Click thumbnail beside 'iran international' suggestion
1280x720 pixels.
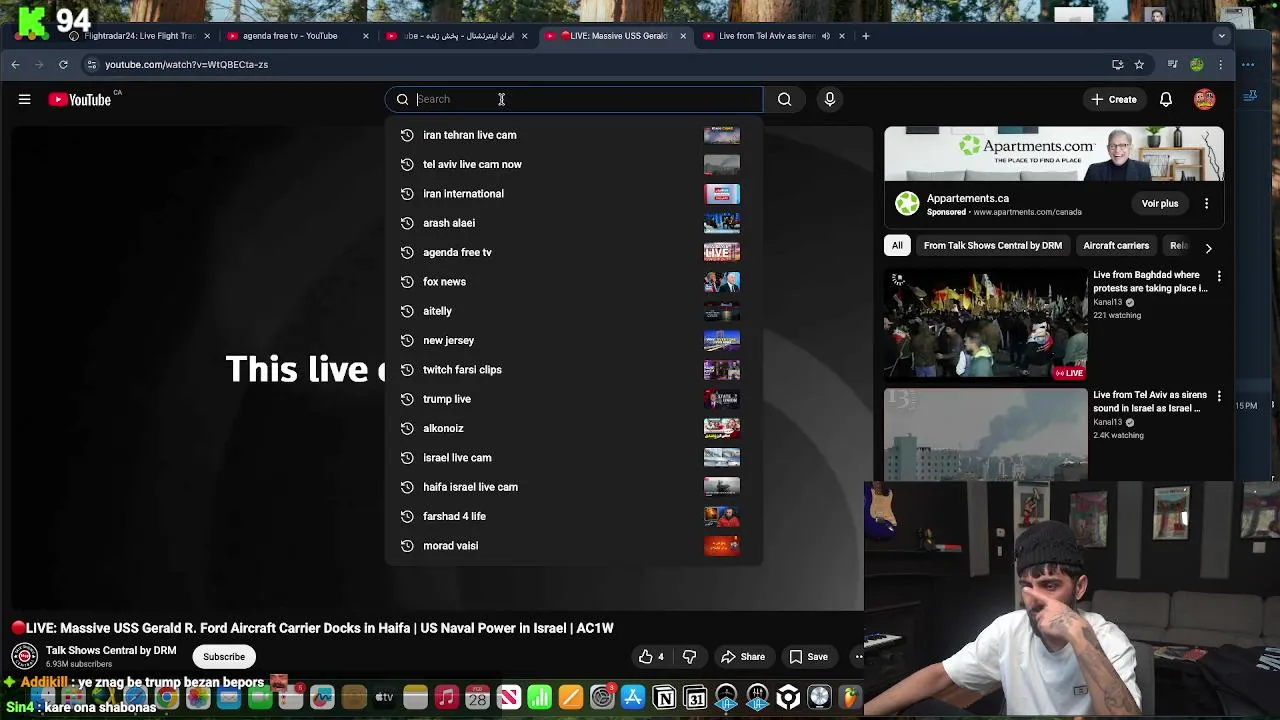722,193
